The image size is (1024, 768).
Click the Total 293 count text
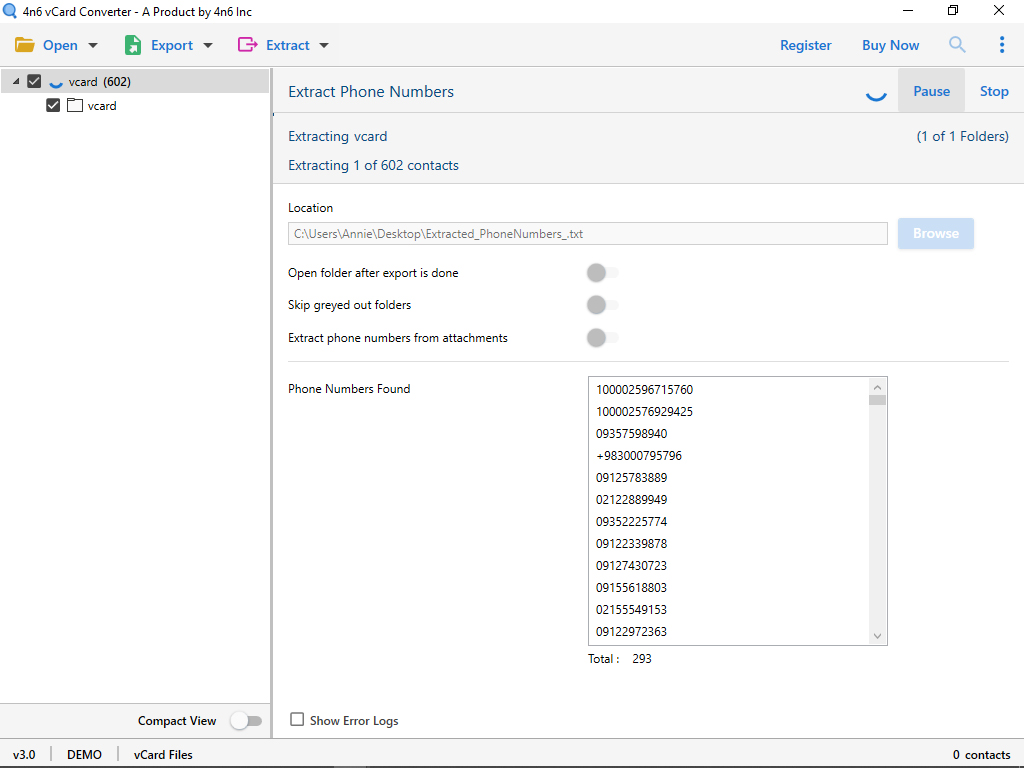[620, 658]
